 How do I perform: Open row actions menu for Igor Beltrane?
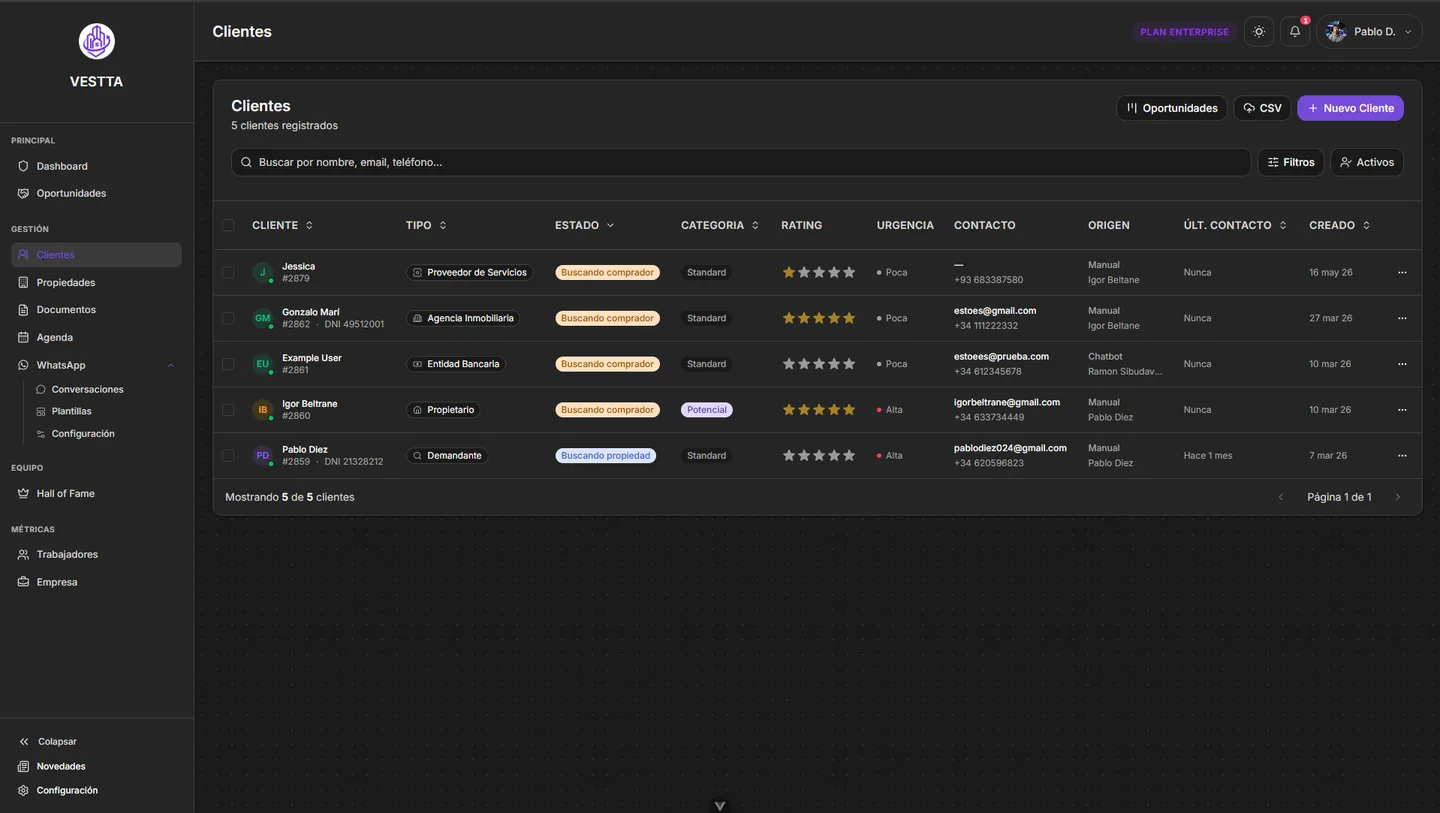point(1402,410)
